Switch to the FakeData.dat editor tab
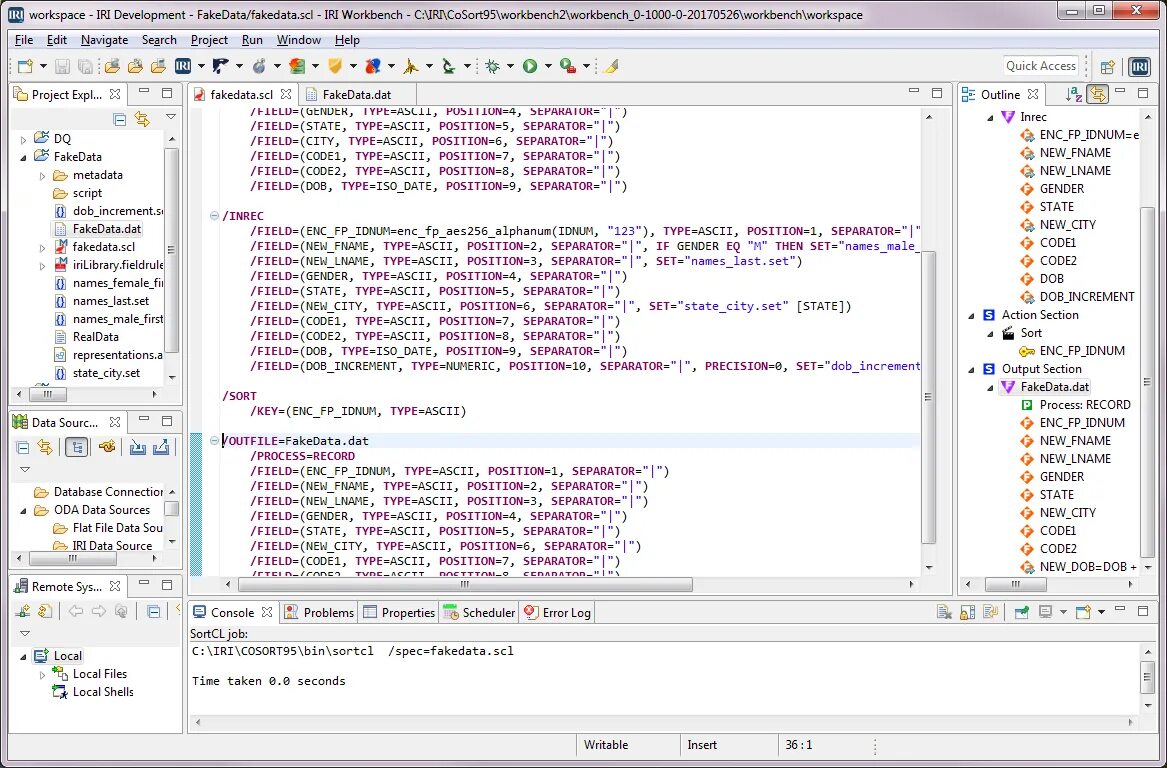Image resolution: width=1167 pixels, height=768 pixels. tap(357, 95)
